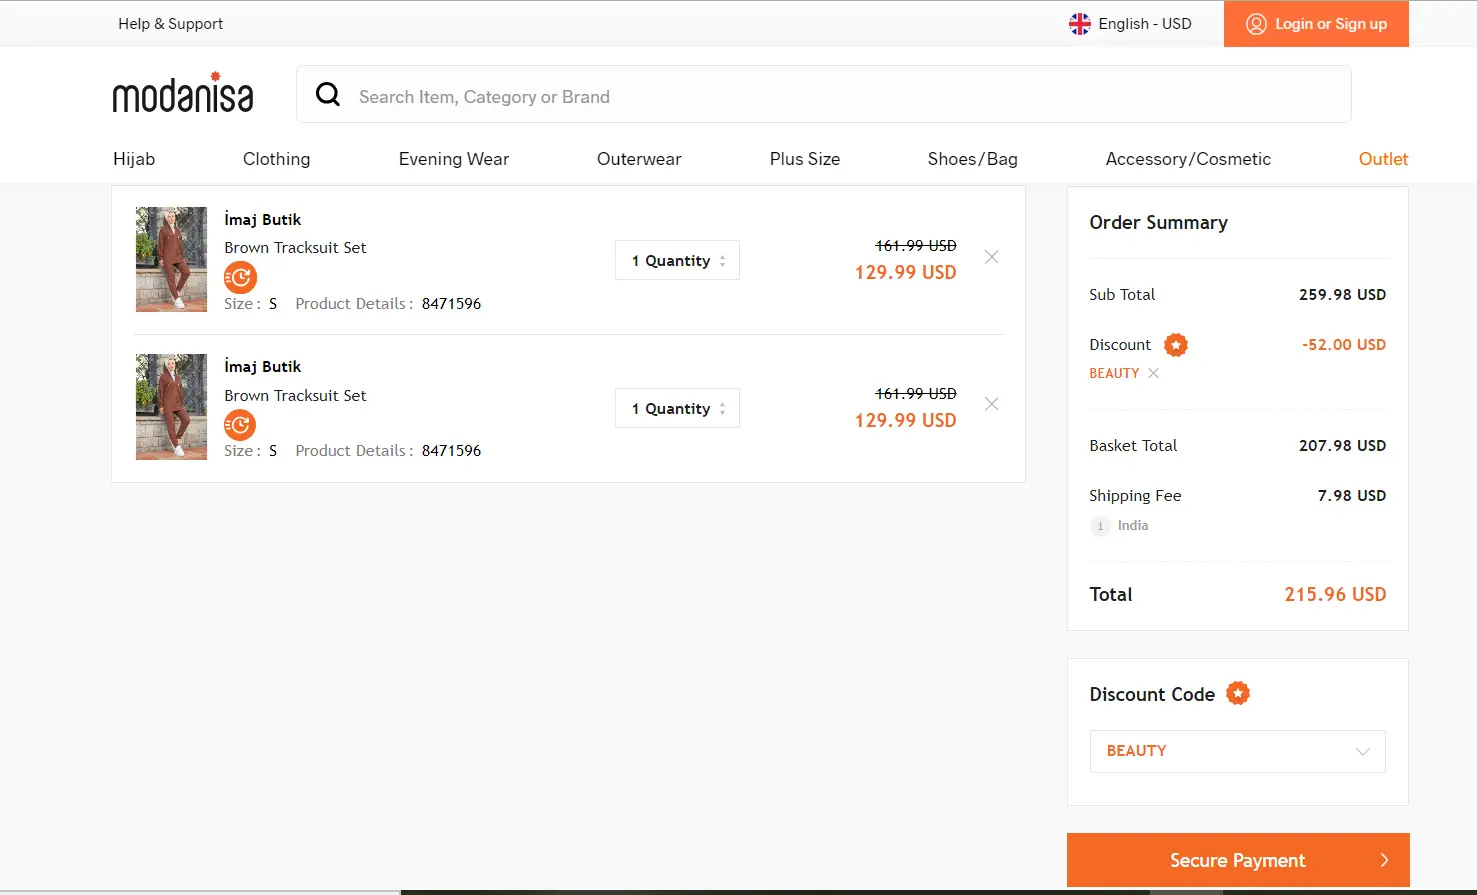Click orange star badge next to Discount

[1176, 345]
